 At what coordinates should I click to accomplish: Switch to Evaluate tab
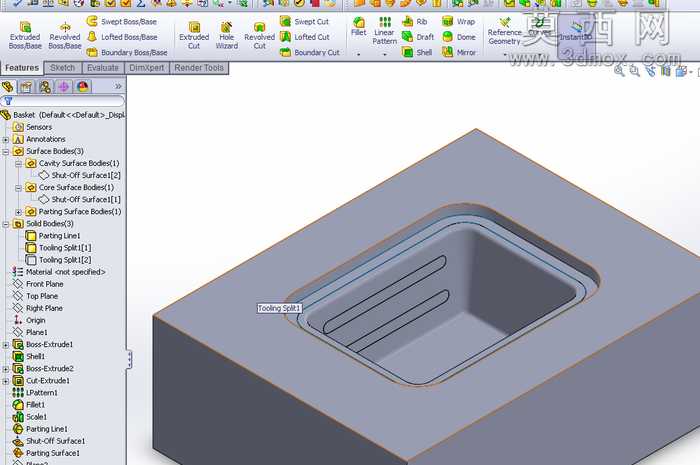(x=103, y=68)
